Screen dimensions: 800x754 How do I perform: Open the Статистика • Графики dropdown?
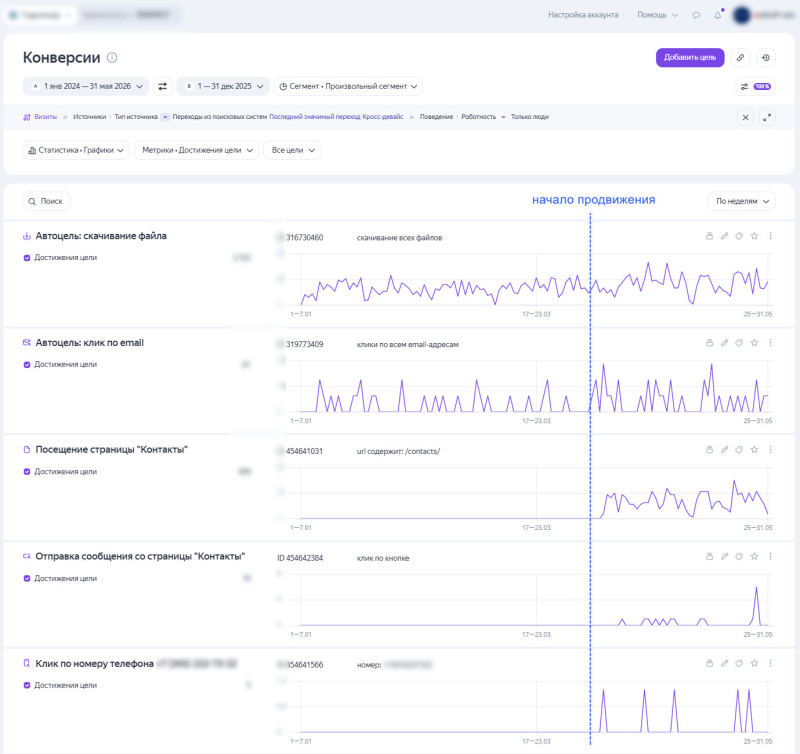(x=76, y=150)
